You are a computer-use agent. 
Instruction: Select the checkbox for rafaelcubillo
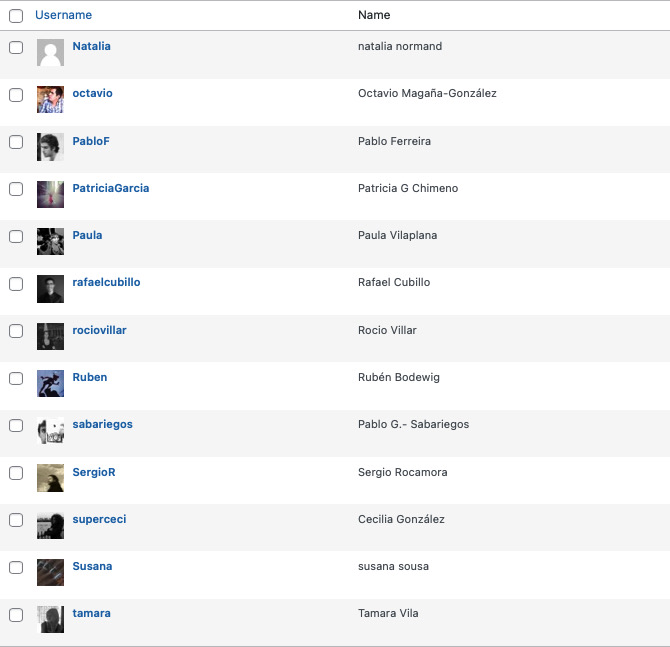point(16,284)
